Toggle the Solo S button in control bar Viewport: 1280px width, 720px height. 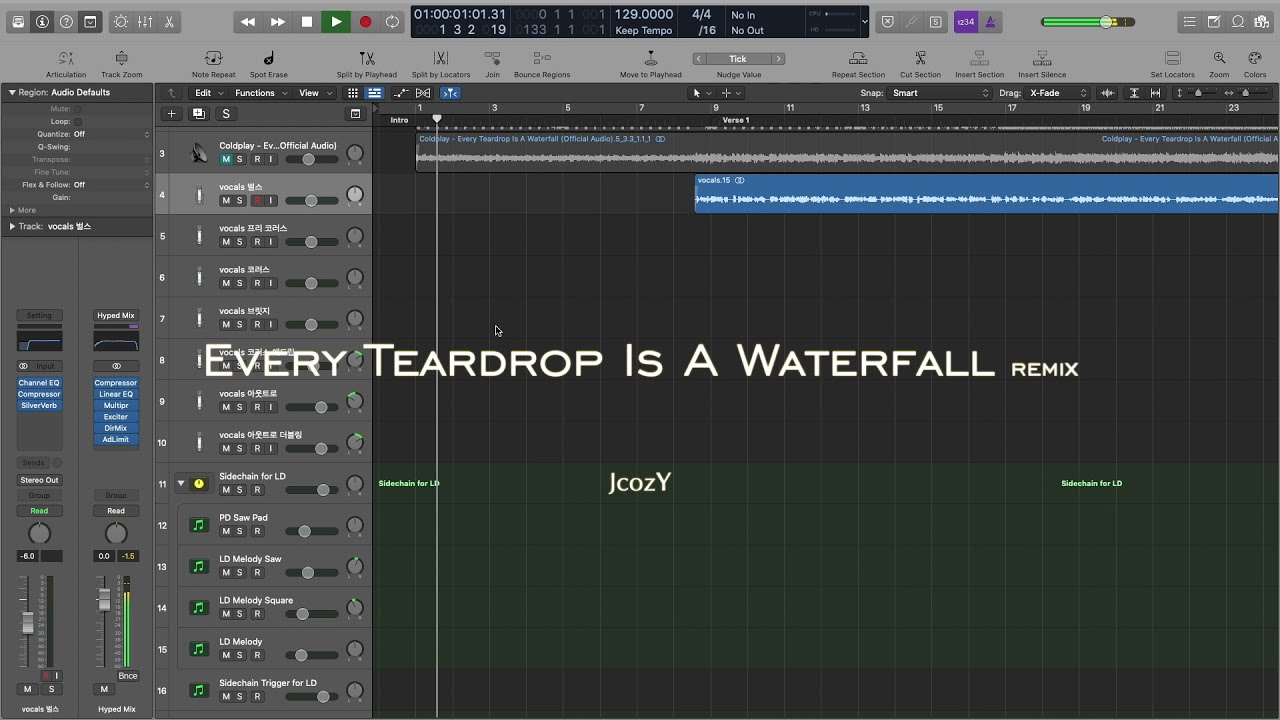pyautogui.click(x=935, y=22)
